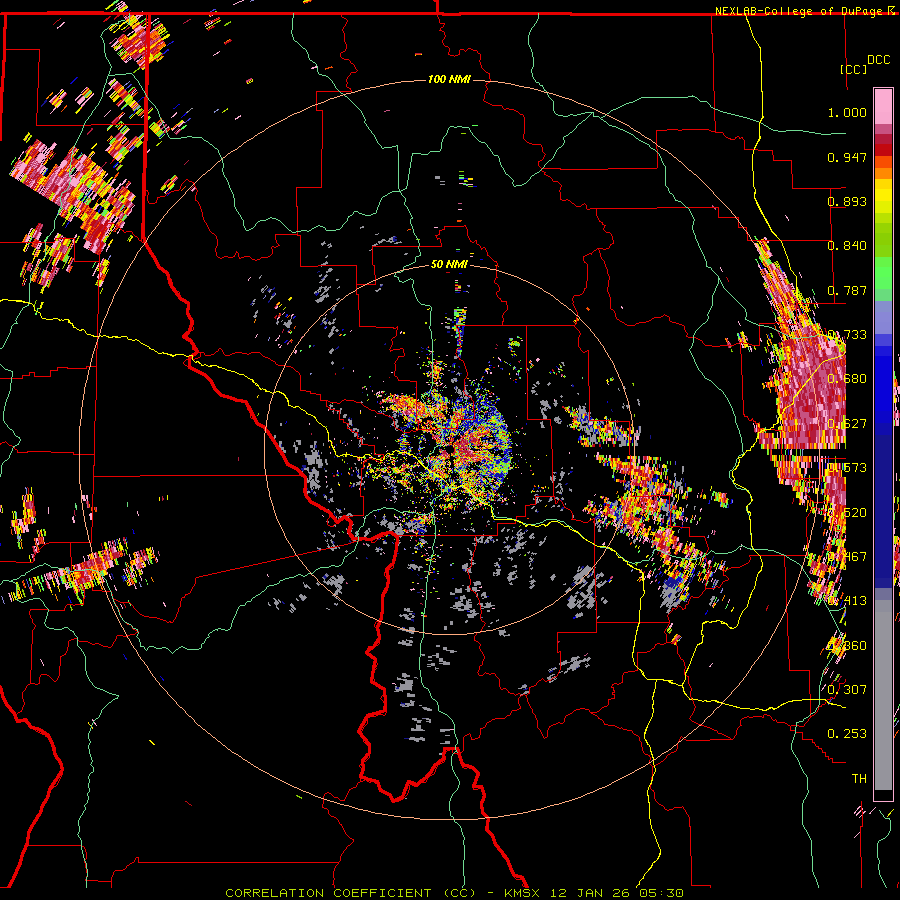Click the 0.253 scale value
This screenshot has height=900, width=900.
(x=847, y=734)
